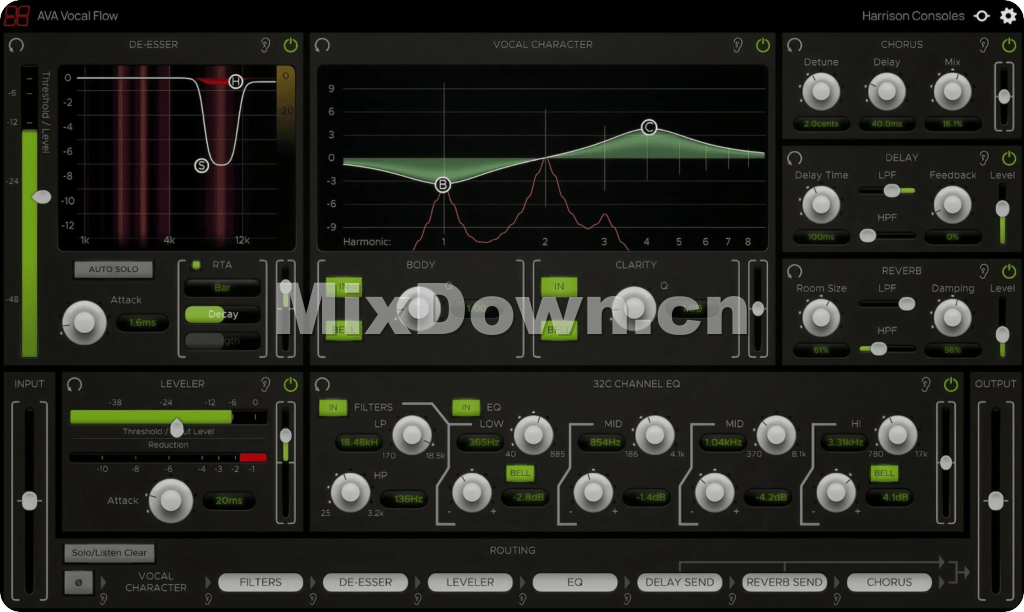Toggle BELL mode on the HI EQ band
1024x612 pixels.
[x=884, y=473]
